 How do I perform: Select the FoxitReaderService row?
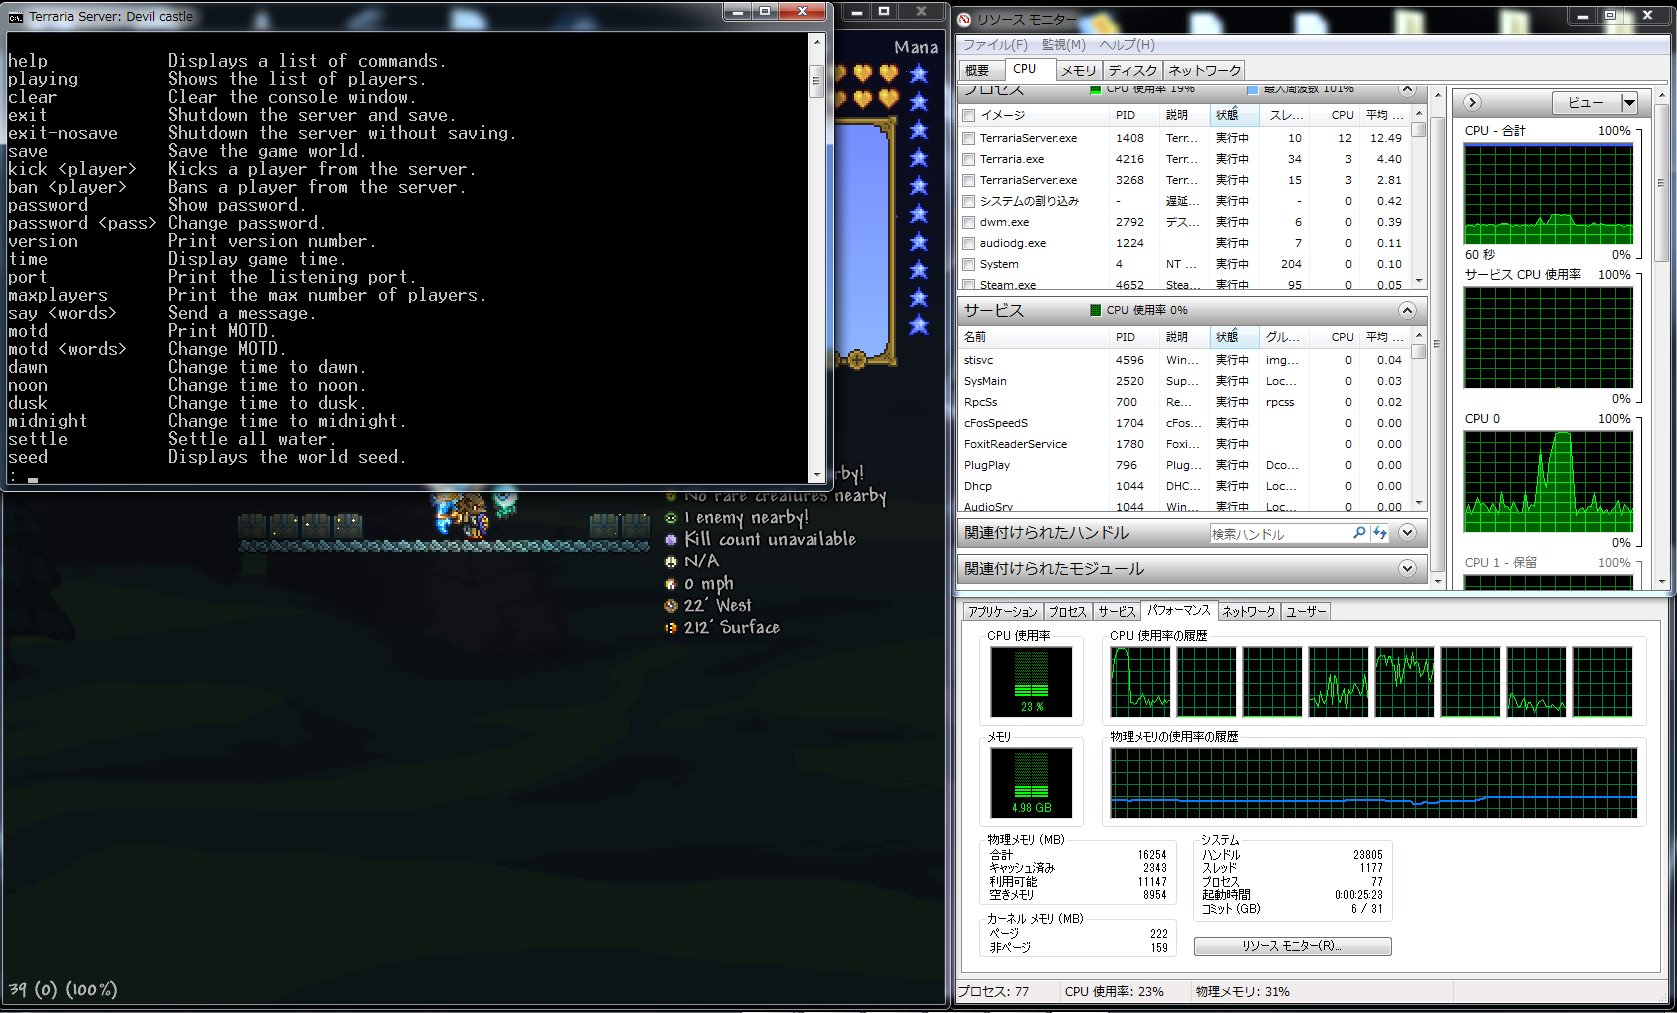pyautogui.click(x=1184, y=444)
